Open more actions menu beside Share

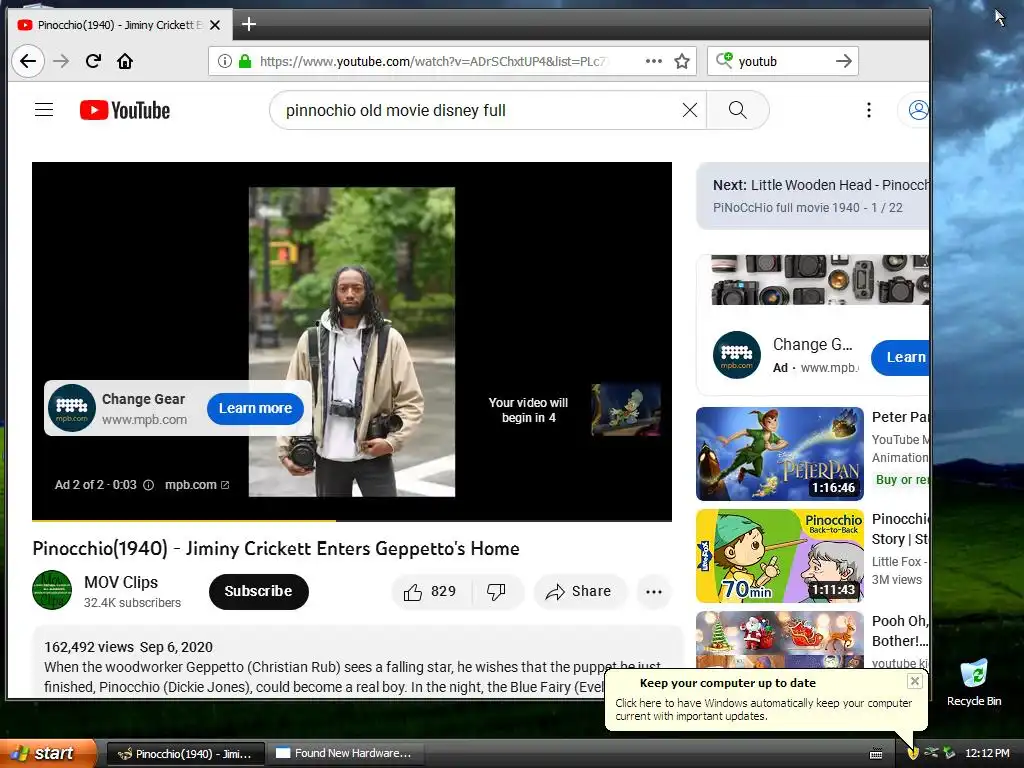click(654, 592)
